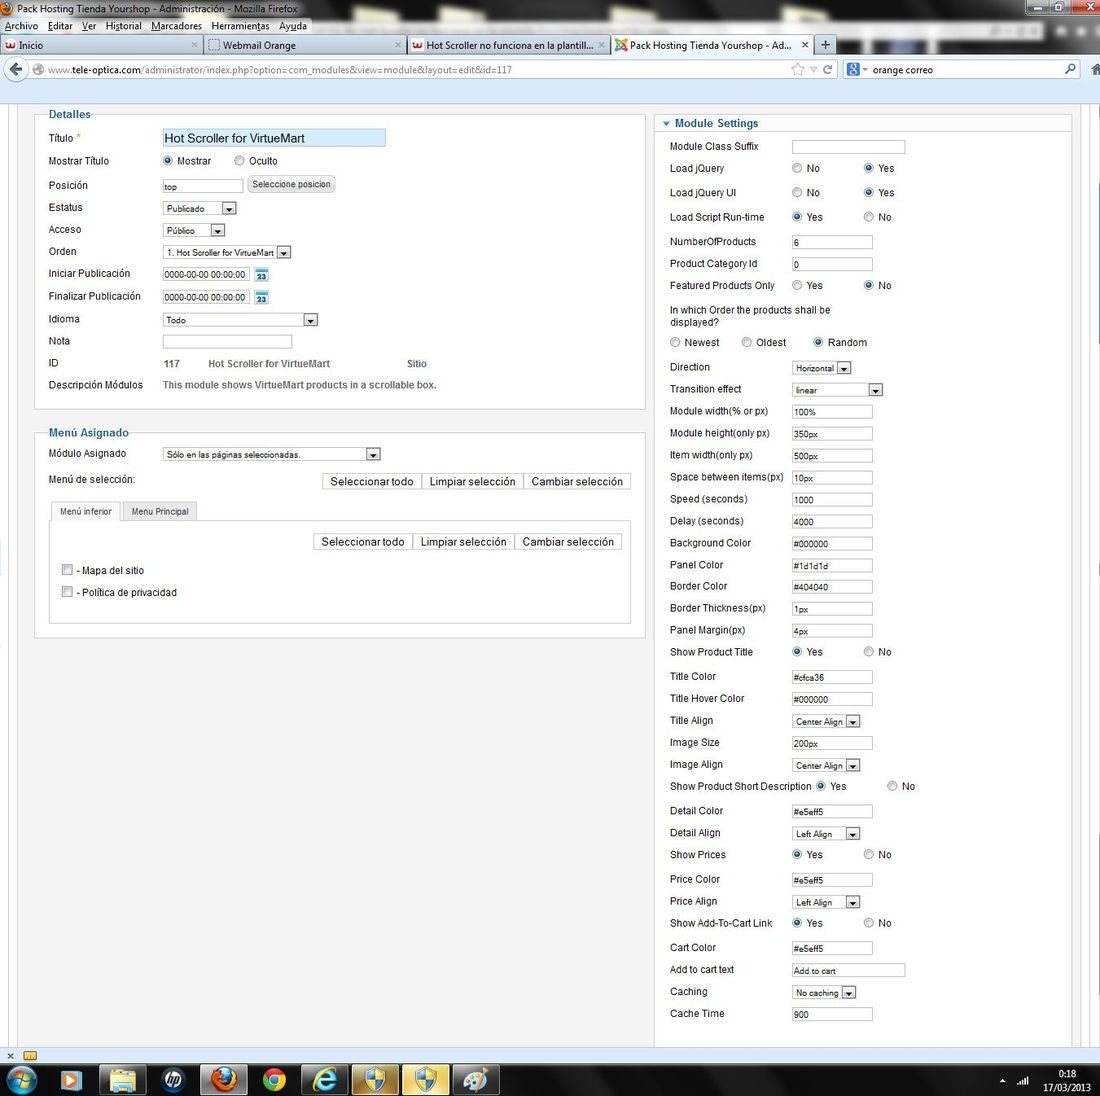1100x1096 pixels.
Task: Close the Inicio tab
Action: (x=194, y=45)
